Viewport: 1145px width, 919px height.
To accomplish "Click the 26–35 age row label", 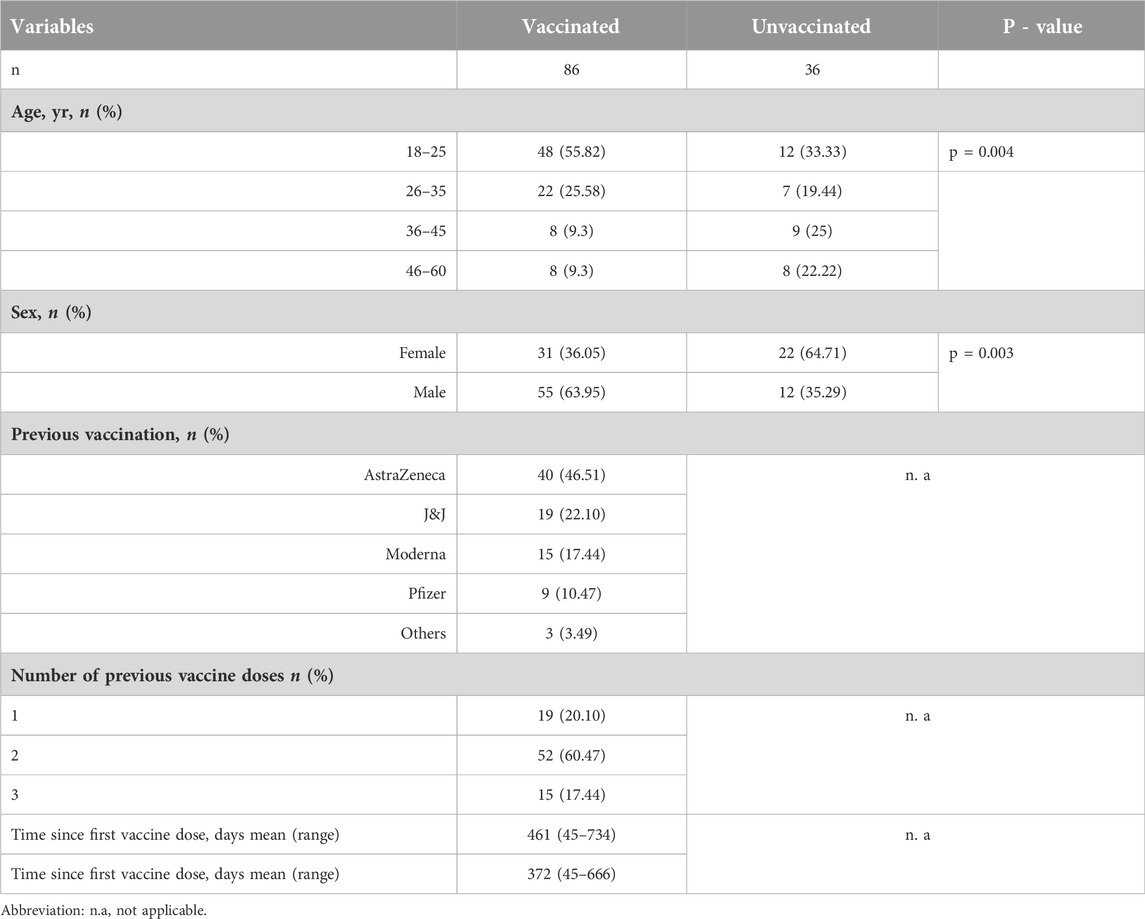I will tap(426, 191).
